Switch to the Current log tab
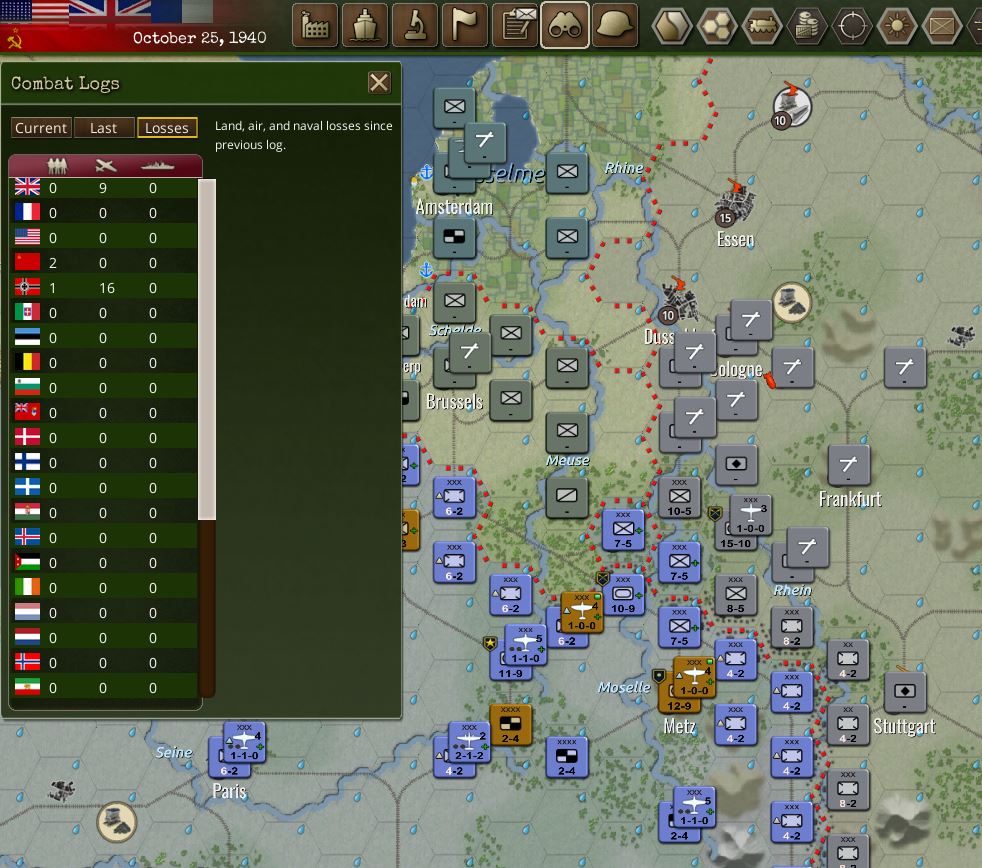This screenshot has width=982, height=868. [x=41, y=128]
